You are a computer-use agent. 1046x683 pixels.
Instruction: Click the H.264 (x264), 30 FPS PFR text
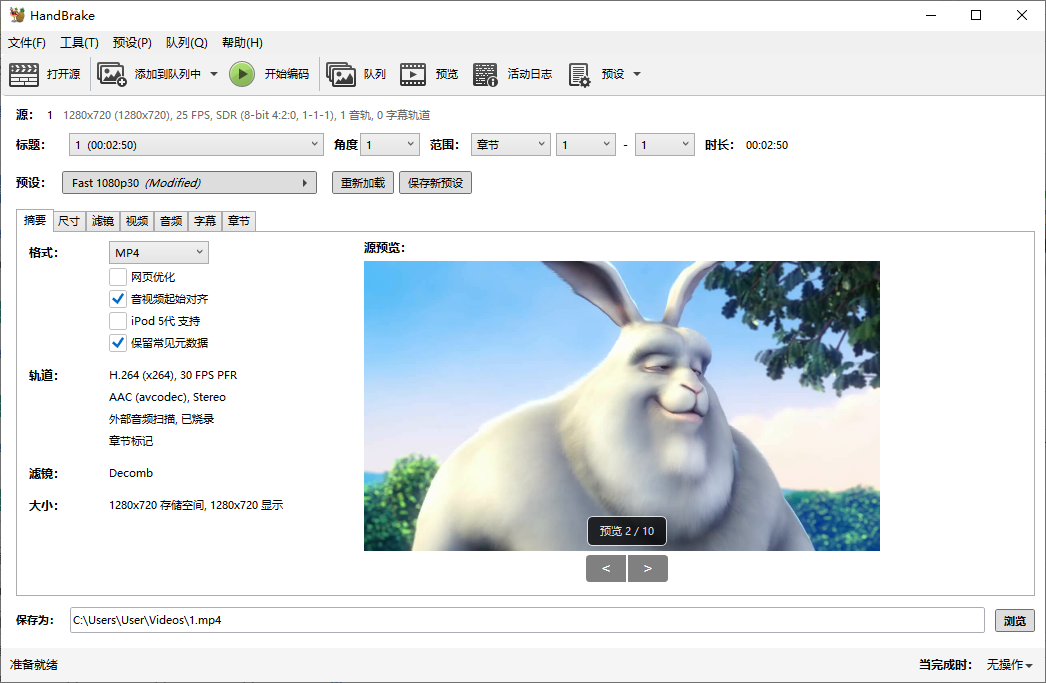[x=173, y=375]
